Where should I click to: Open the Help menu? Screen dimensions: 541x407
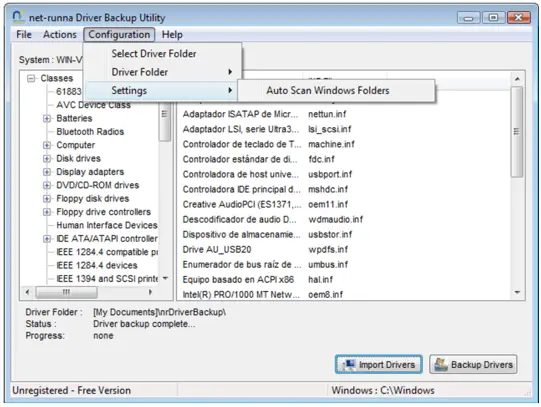coord(172,34)
